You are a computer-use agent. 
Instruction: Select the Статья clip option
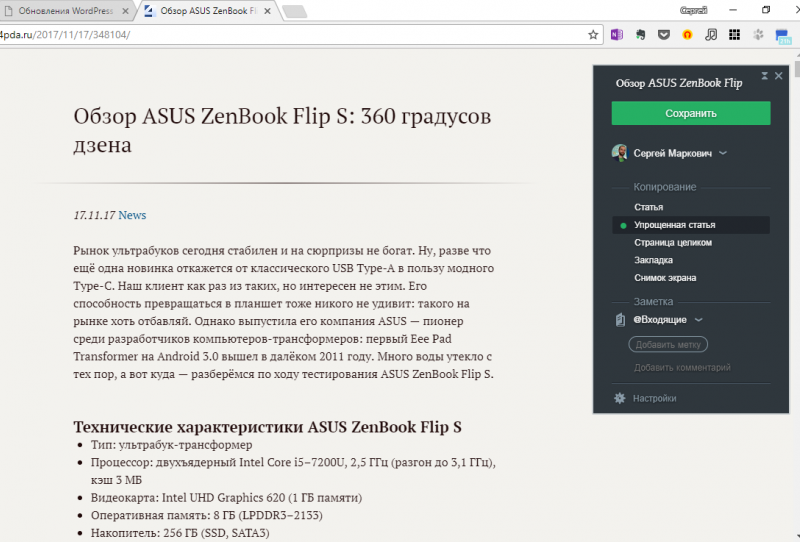click(x=648, y=207)
